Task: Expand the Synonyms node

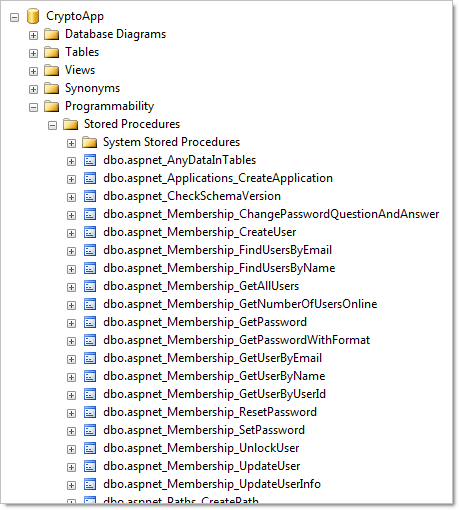Action: [x=33, y=89]
